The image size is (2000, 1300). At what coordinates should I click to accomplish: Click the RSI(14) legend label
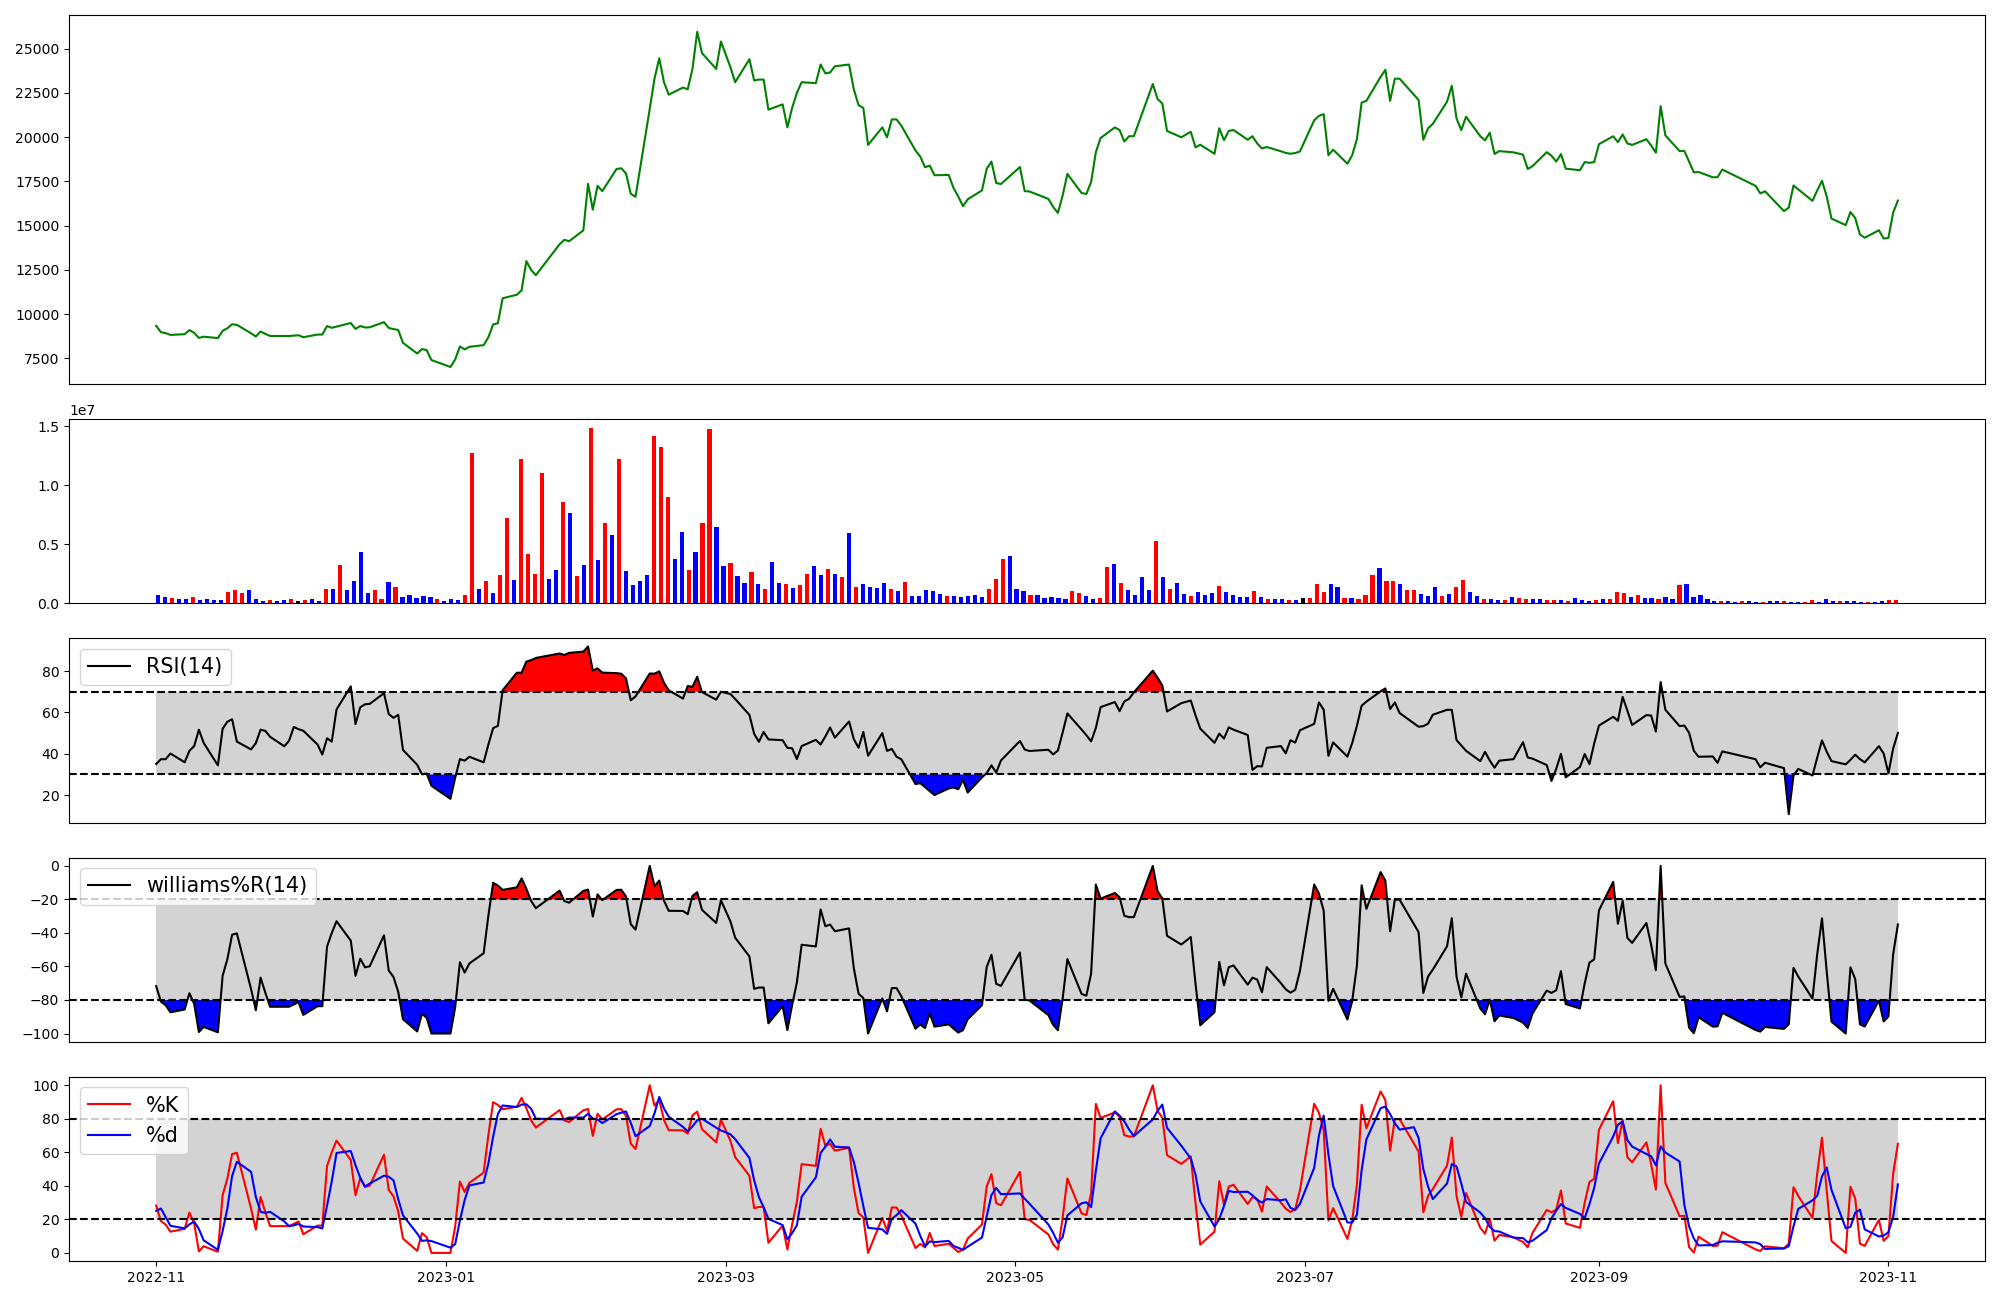(x=184, y=666)
